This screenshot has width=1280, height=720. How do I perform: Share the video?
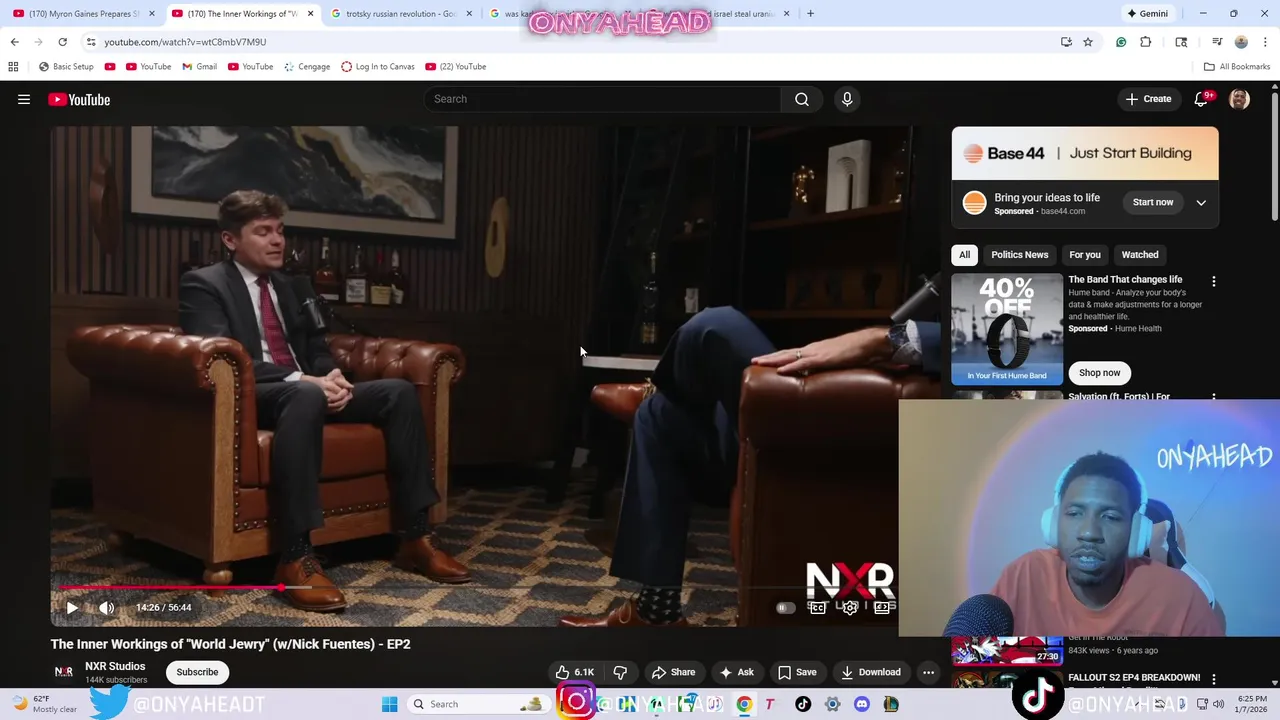click(673, 672)
